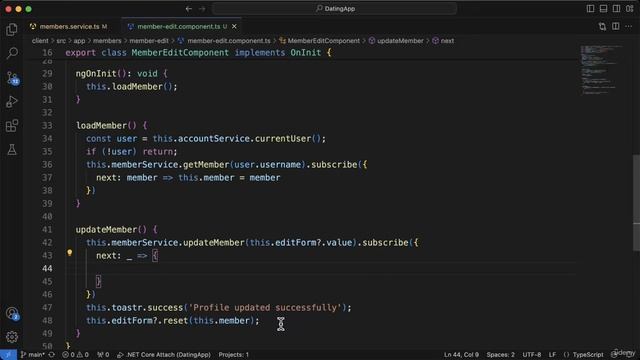This screenshot has width=640, height=360.
Task: Open the 'client' breadcrumb segment
Action: [x=40, y=41]
